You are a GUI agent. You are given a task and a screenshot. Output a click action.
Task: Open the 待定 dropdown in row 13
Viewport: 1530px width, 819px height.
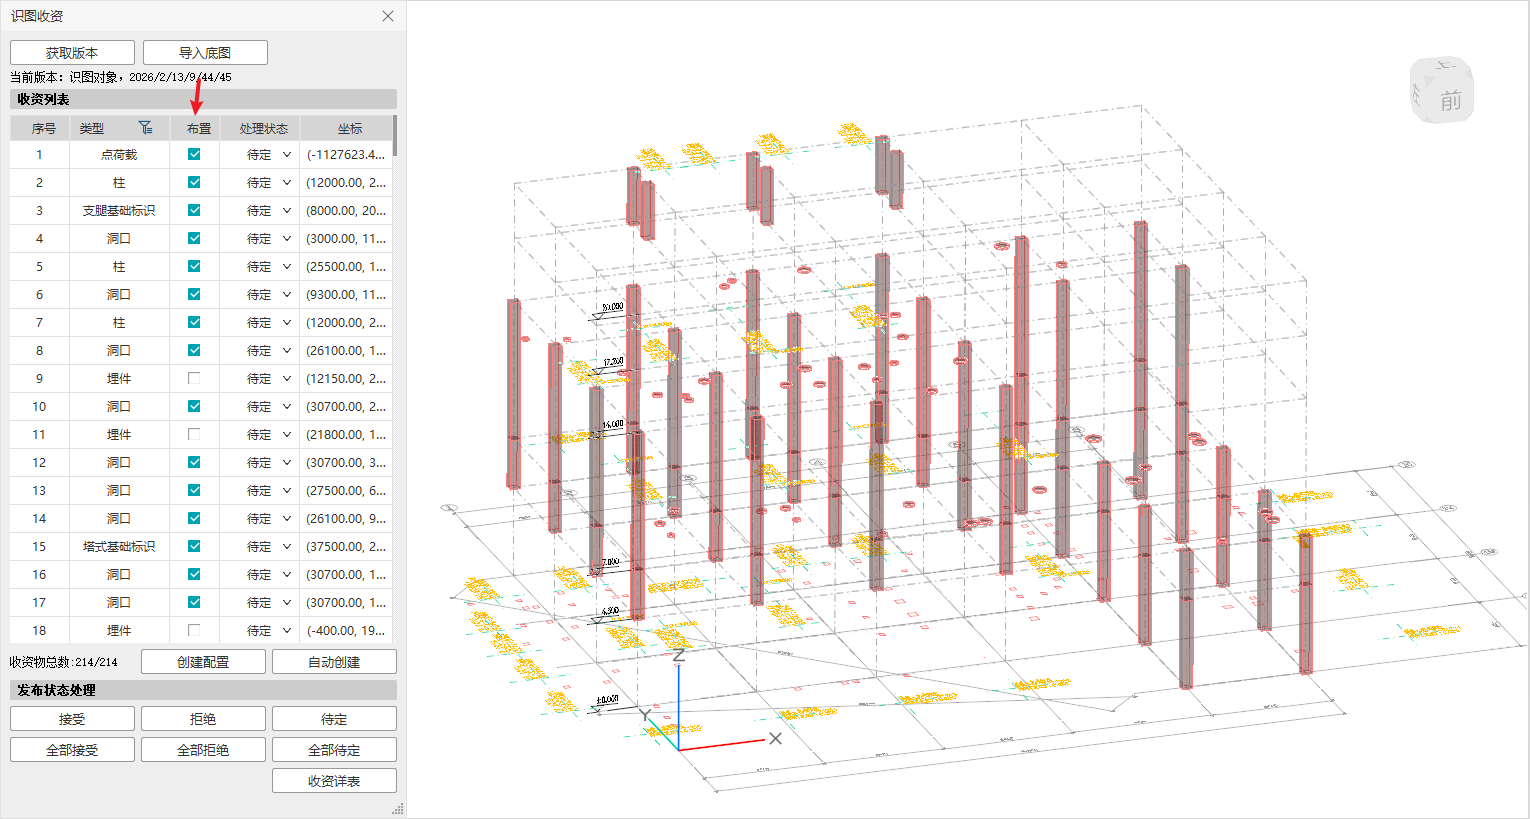pos(286,491)
